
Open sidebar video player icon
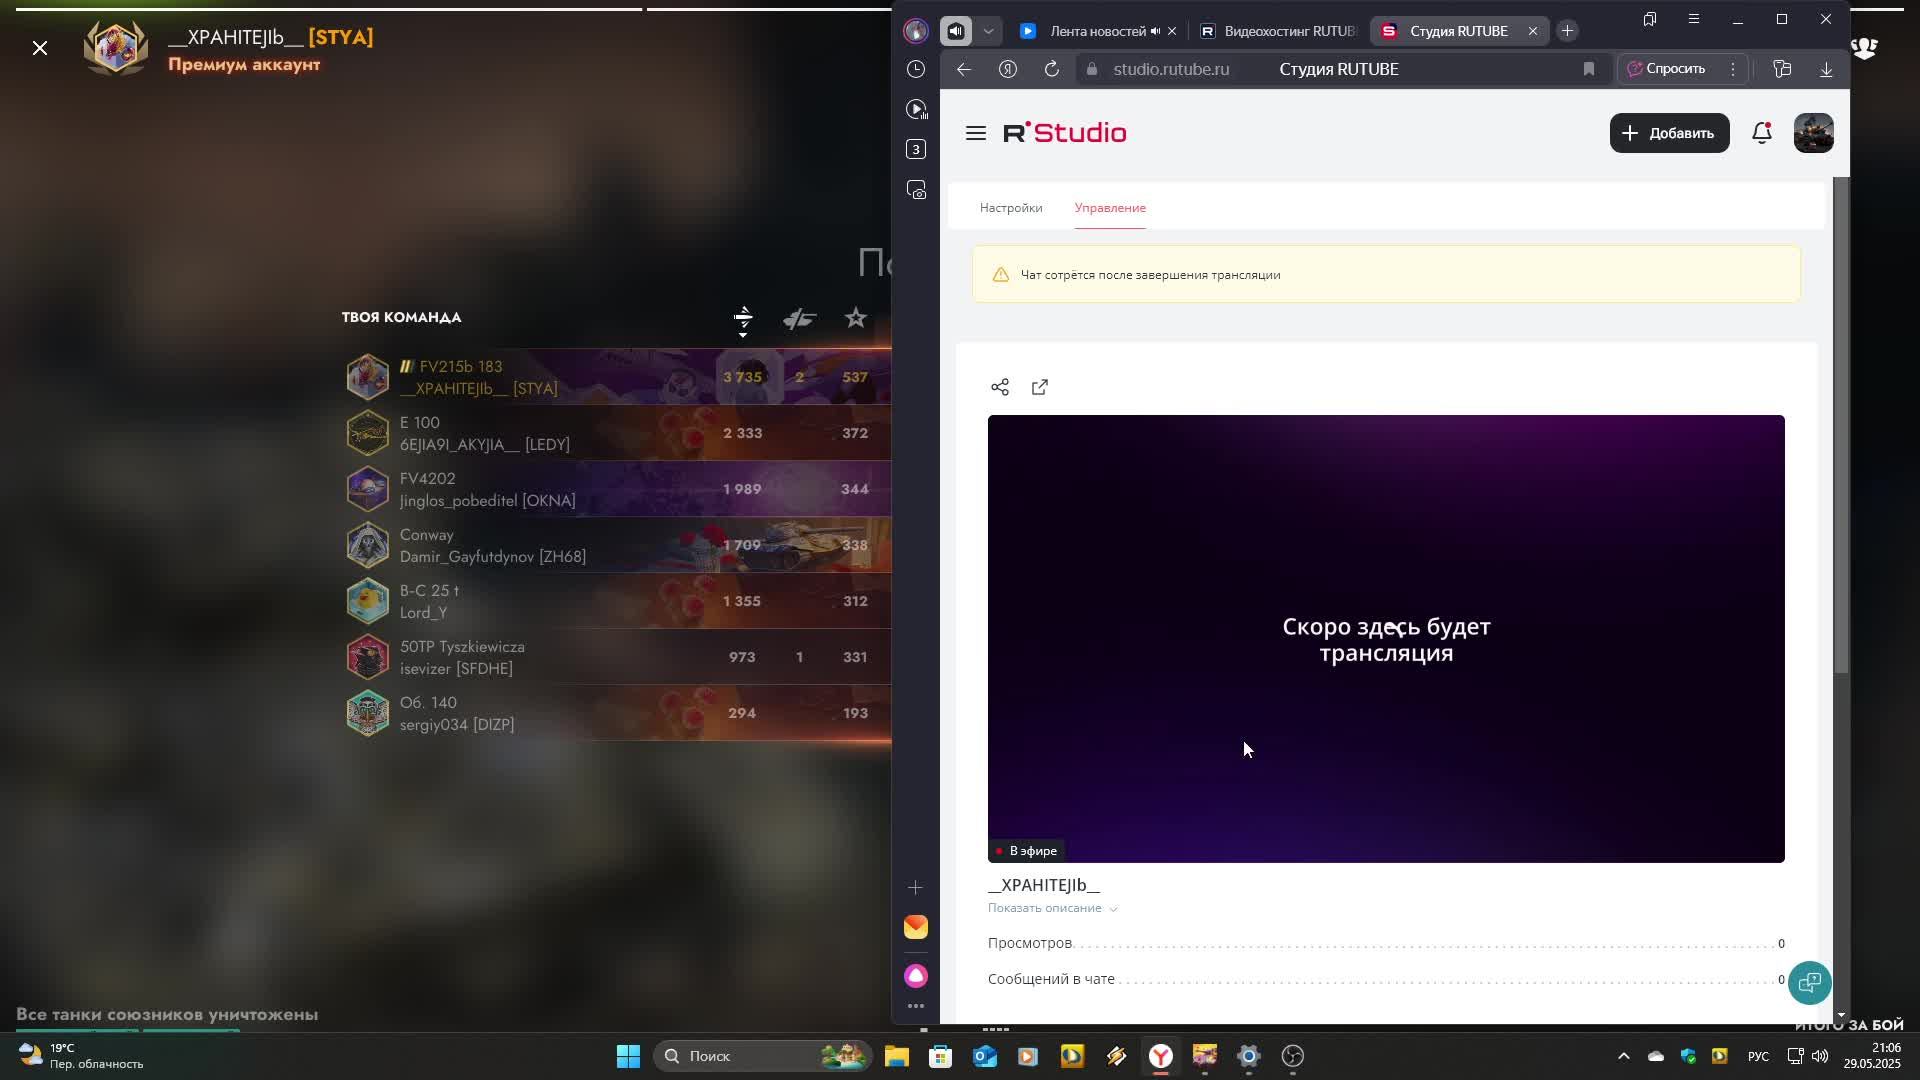[x=916, y=109]
